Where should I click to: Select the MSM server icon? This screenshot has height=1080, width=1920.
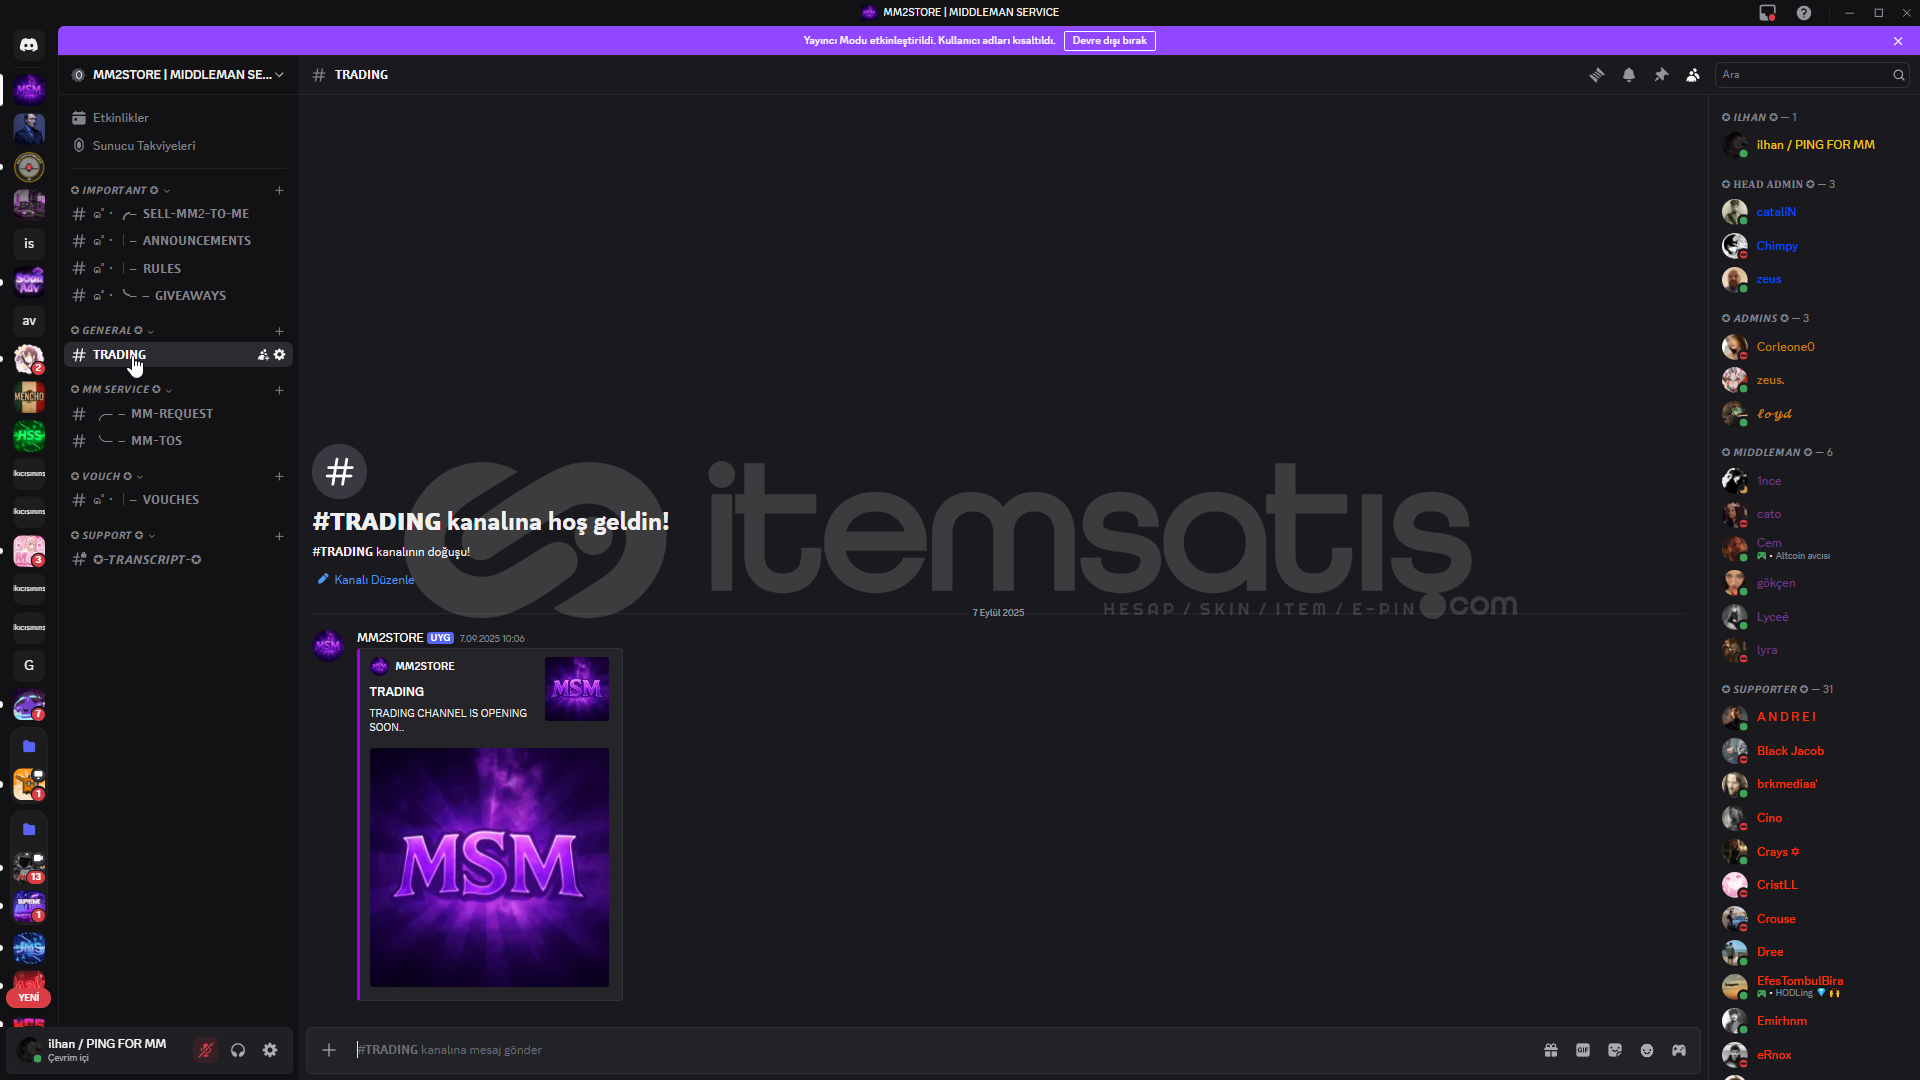[29, 90]
